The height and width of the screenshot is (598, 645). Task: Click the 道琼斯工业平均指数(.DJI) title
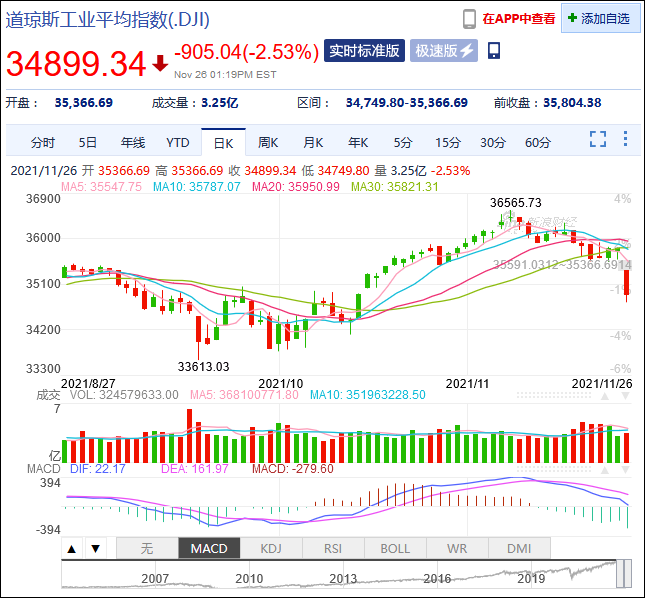pos(108,19)
